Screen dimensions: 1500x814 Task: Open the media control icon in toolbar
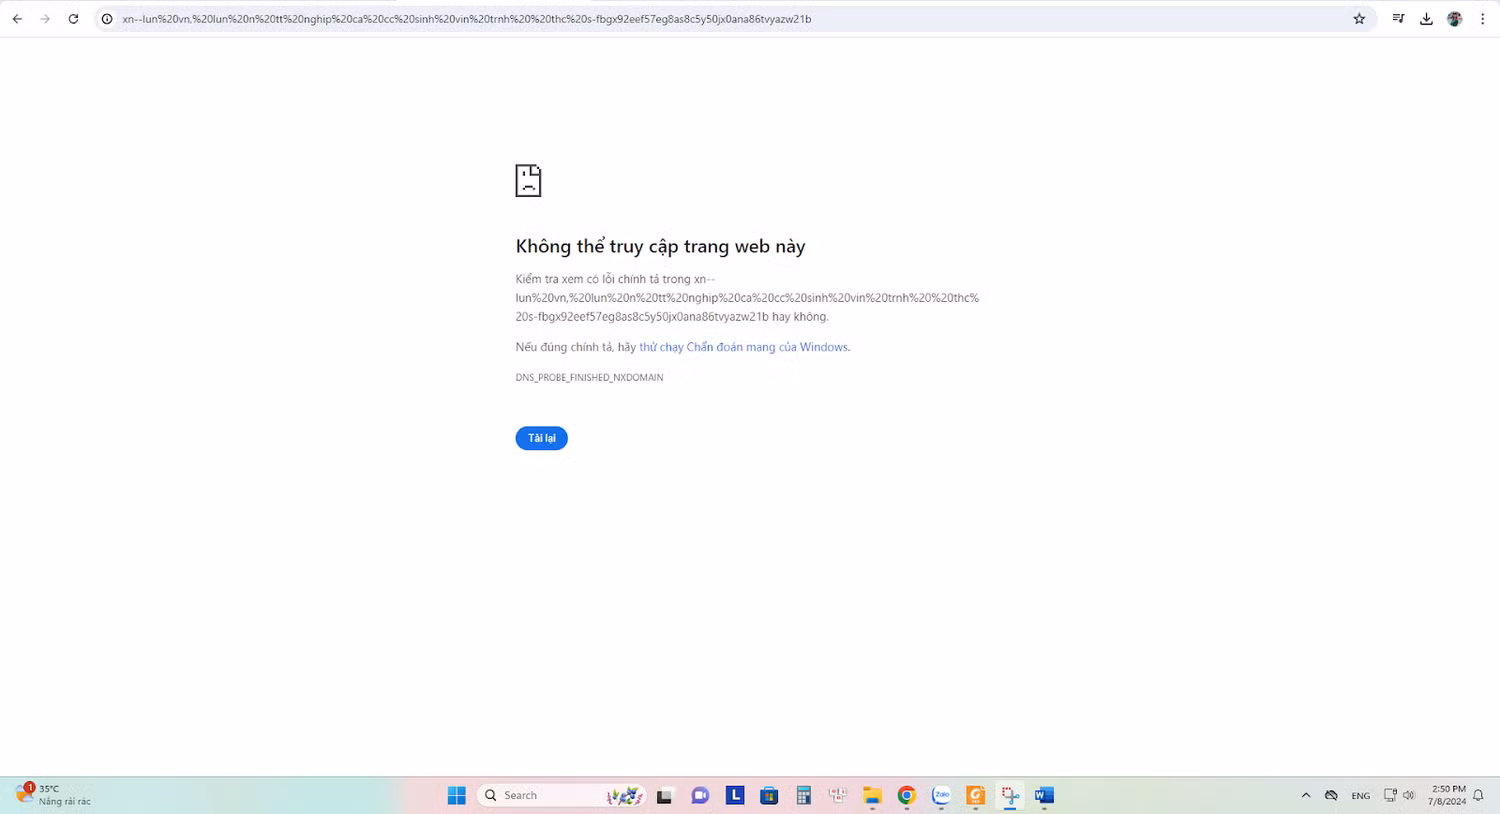coord(1398,19)
